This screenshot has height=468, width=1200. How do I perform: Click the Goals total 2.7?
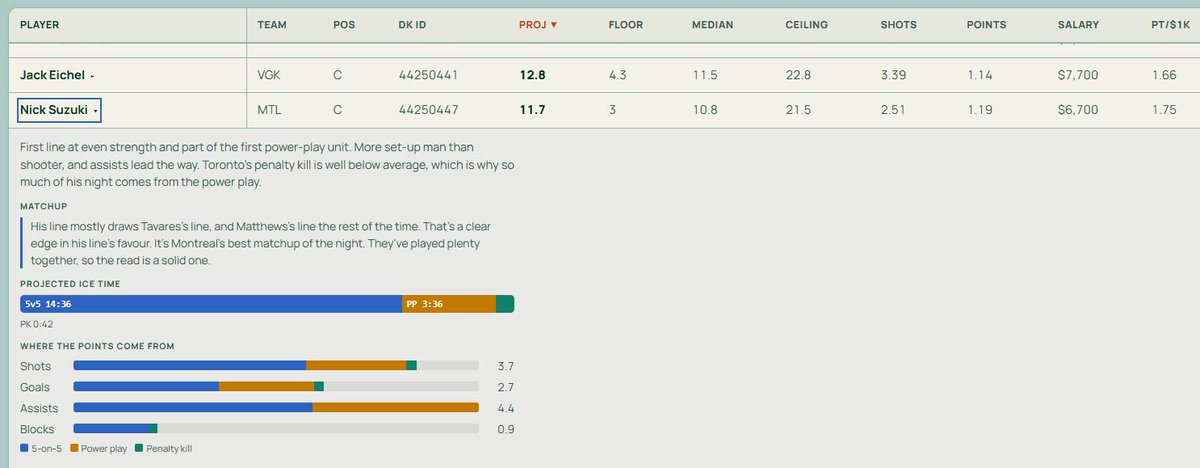505,387
